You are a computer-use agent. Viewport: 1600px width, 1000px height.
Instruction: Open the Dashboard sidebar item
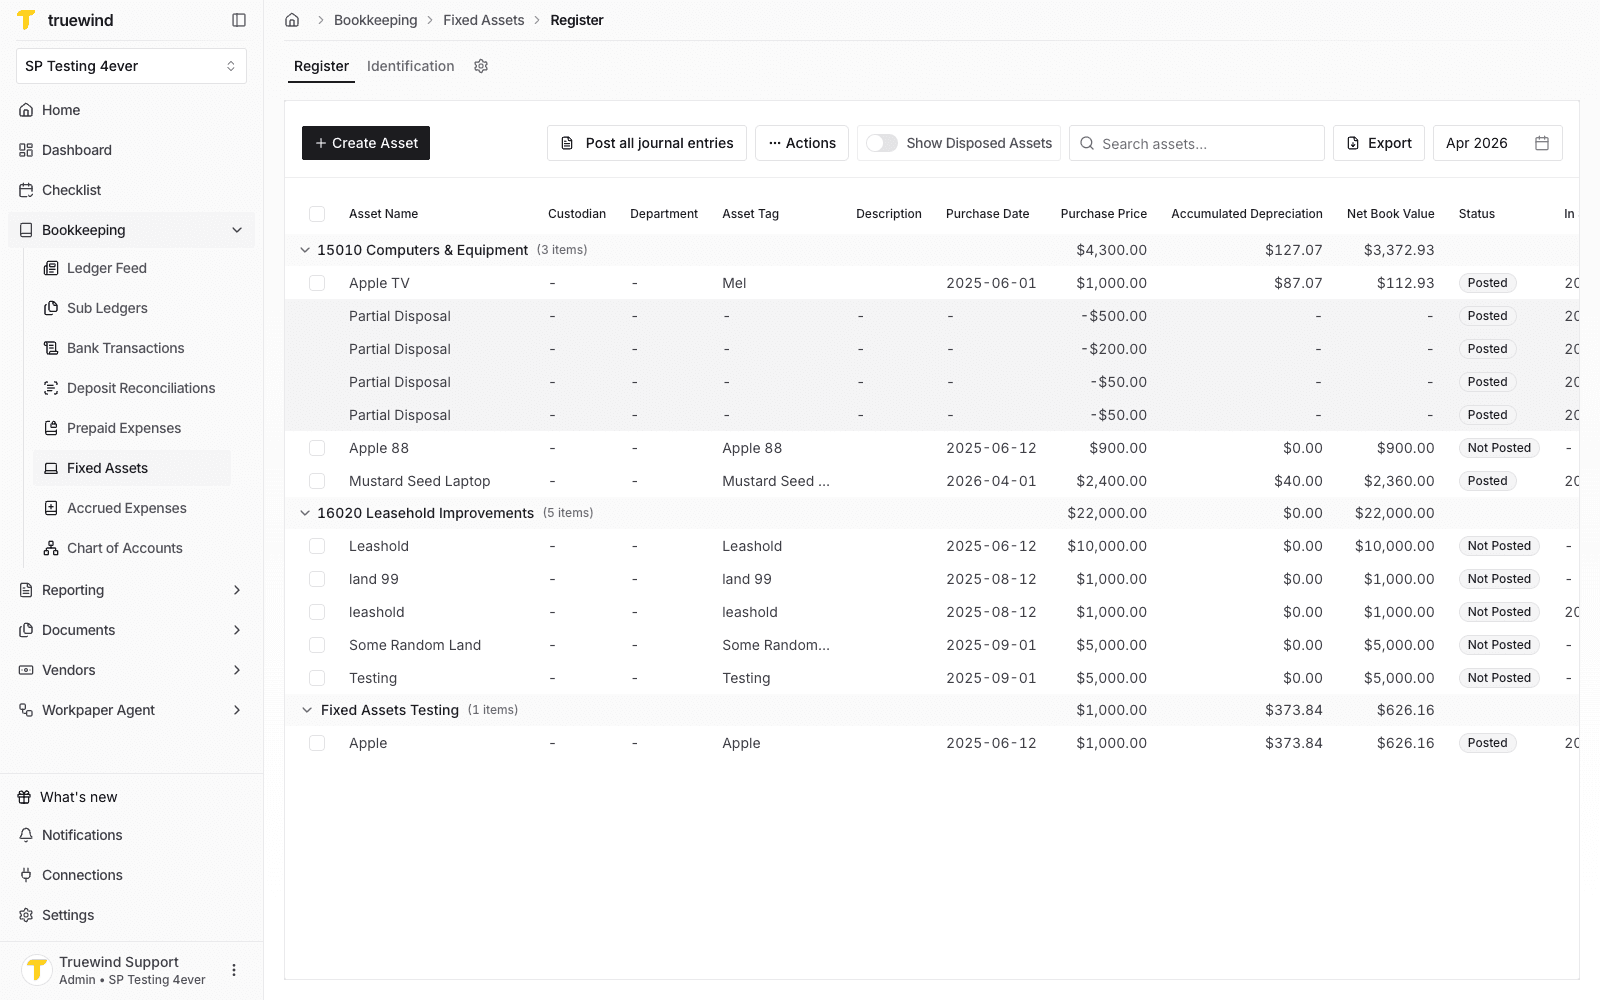131,150
